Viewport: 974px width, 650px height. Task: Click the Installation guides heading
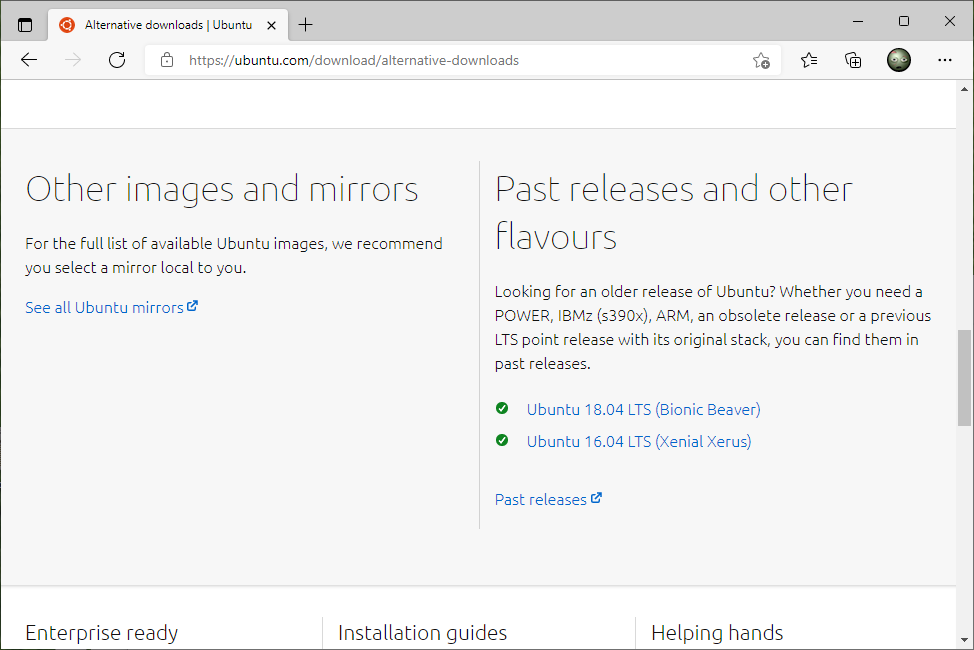click(x=422, y=633)
